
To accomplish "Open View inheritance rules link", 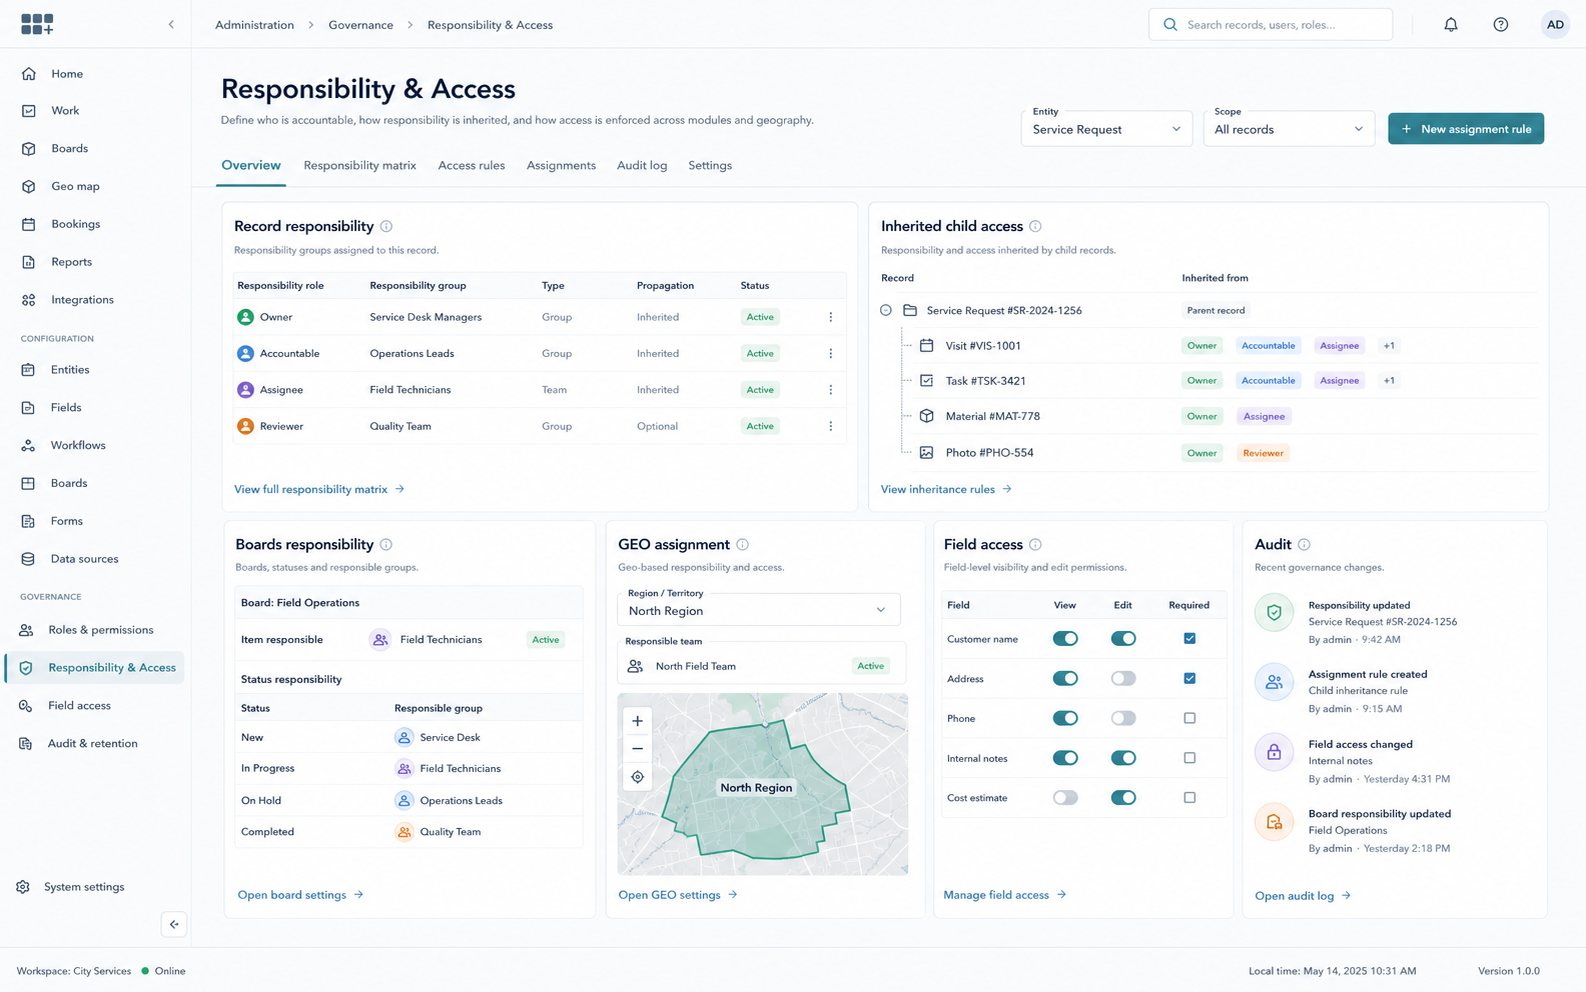I will tap(946, 489).
